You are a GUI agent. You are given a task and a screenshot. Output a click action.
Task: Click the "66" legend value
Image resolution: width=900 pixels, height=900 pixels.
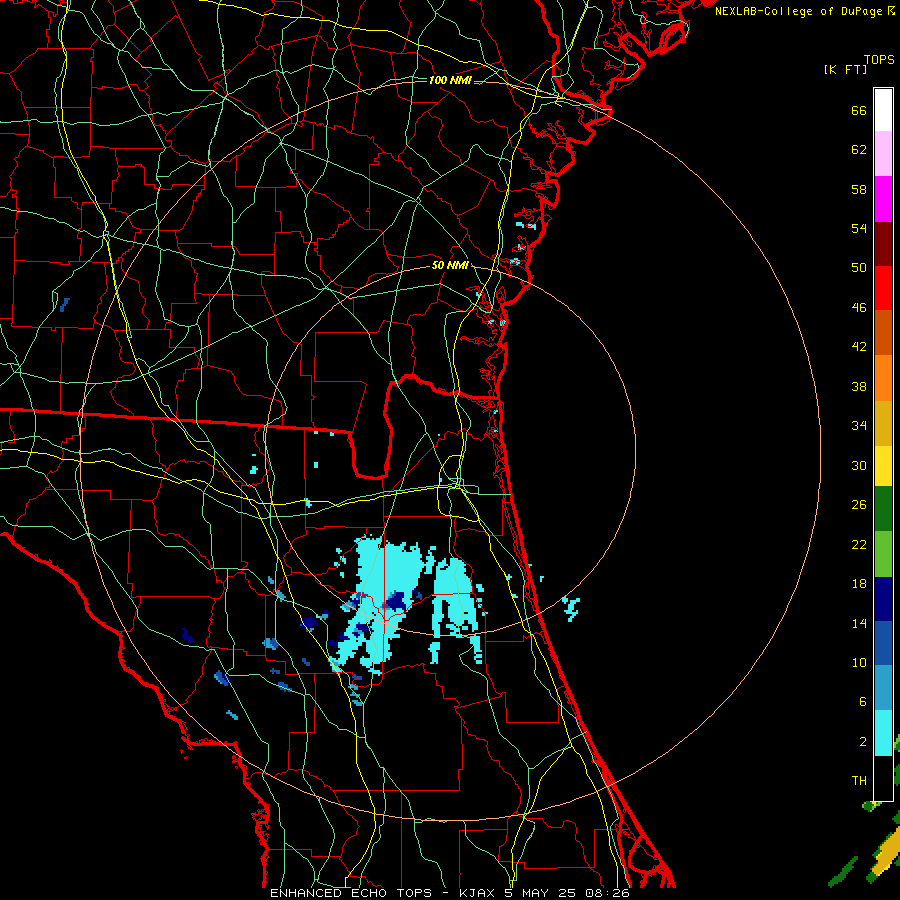(859, 110)
